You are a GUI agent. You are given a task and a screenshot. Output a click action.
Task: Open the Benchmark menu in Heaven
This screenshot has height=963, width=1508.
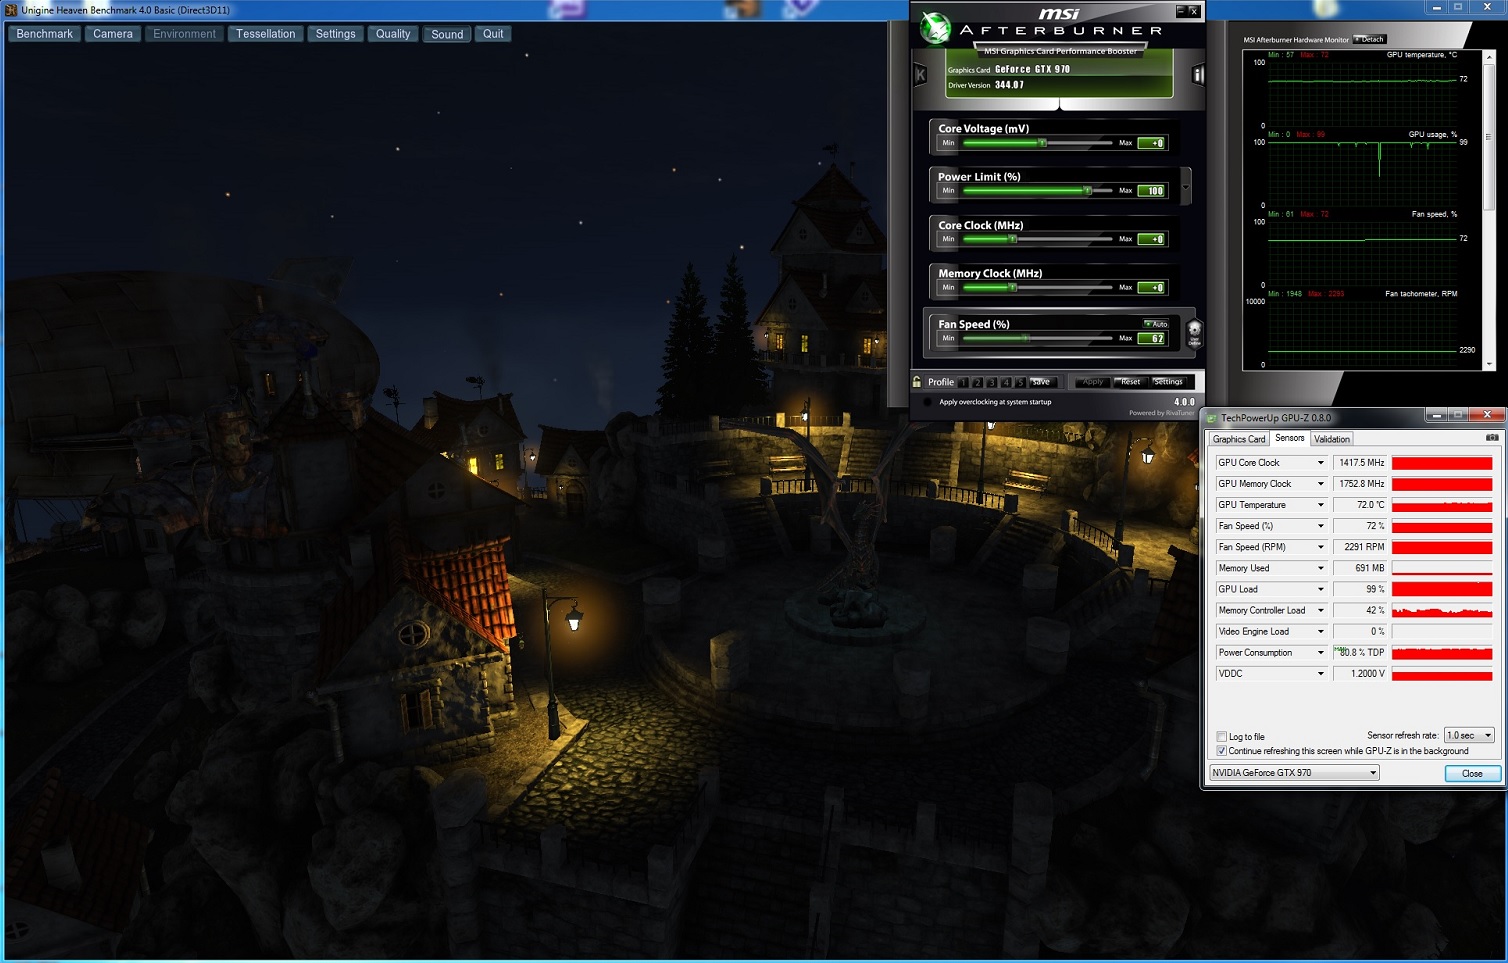45,34
